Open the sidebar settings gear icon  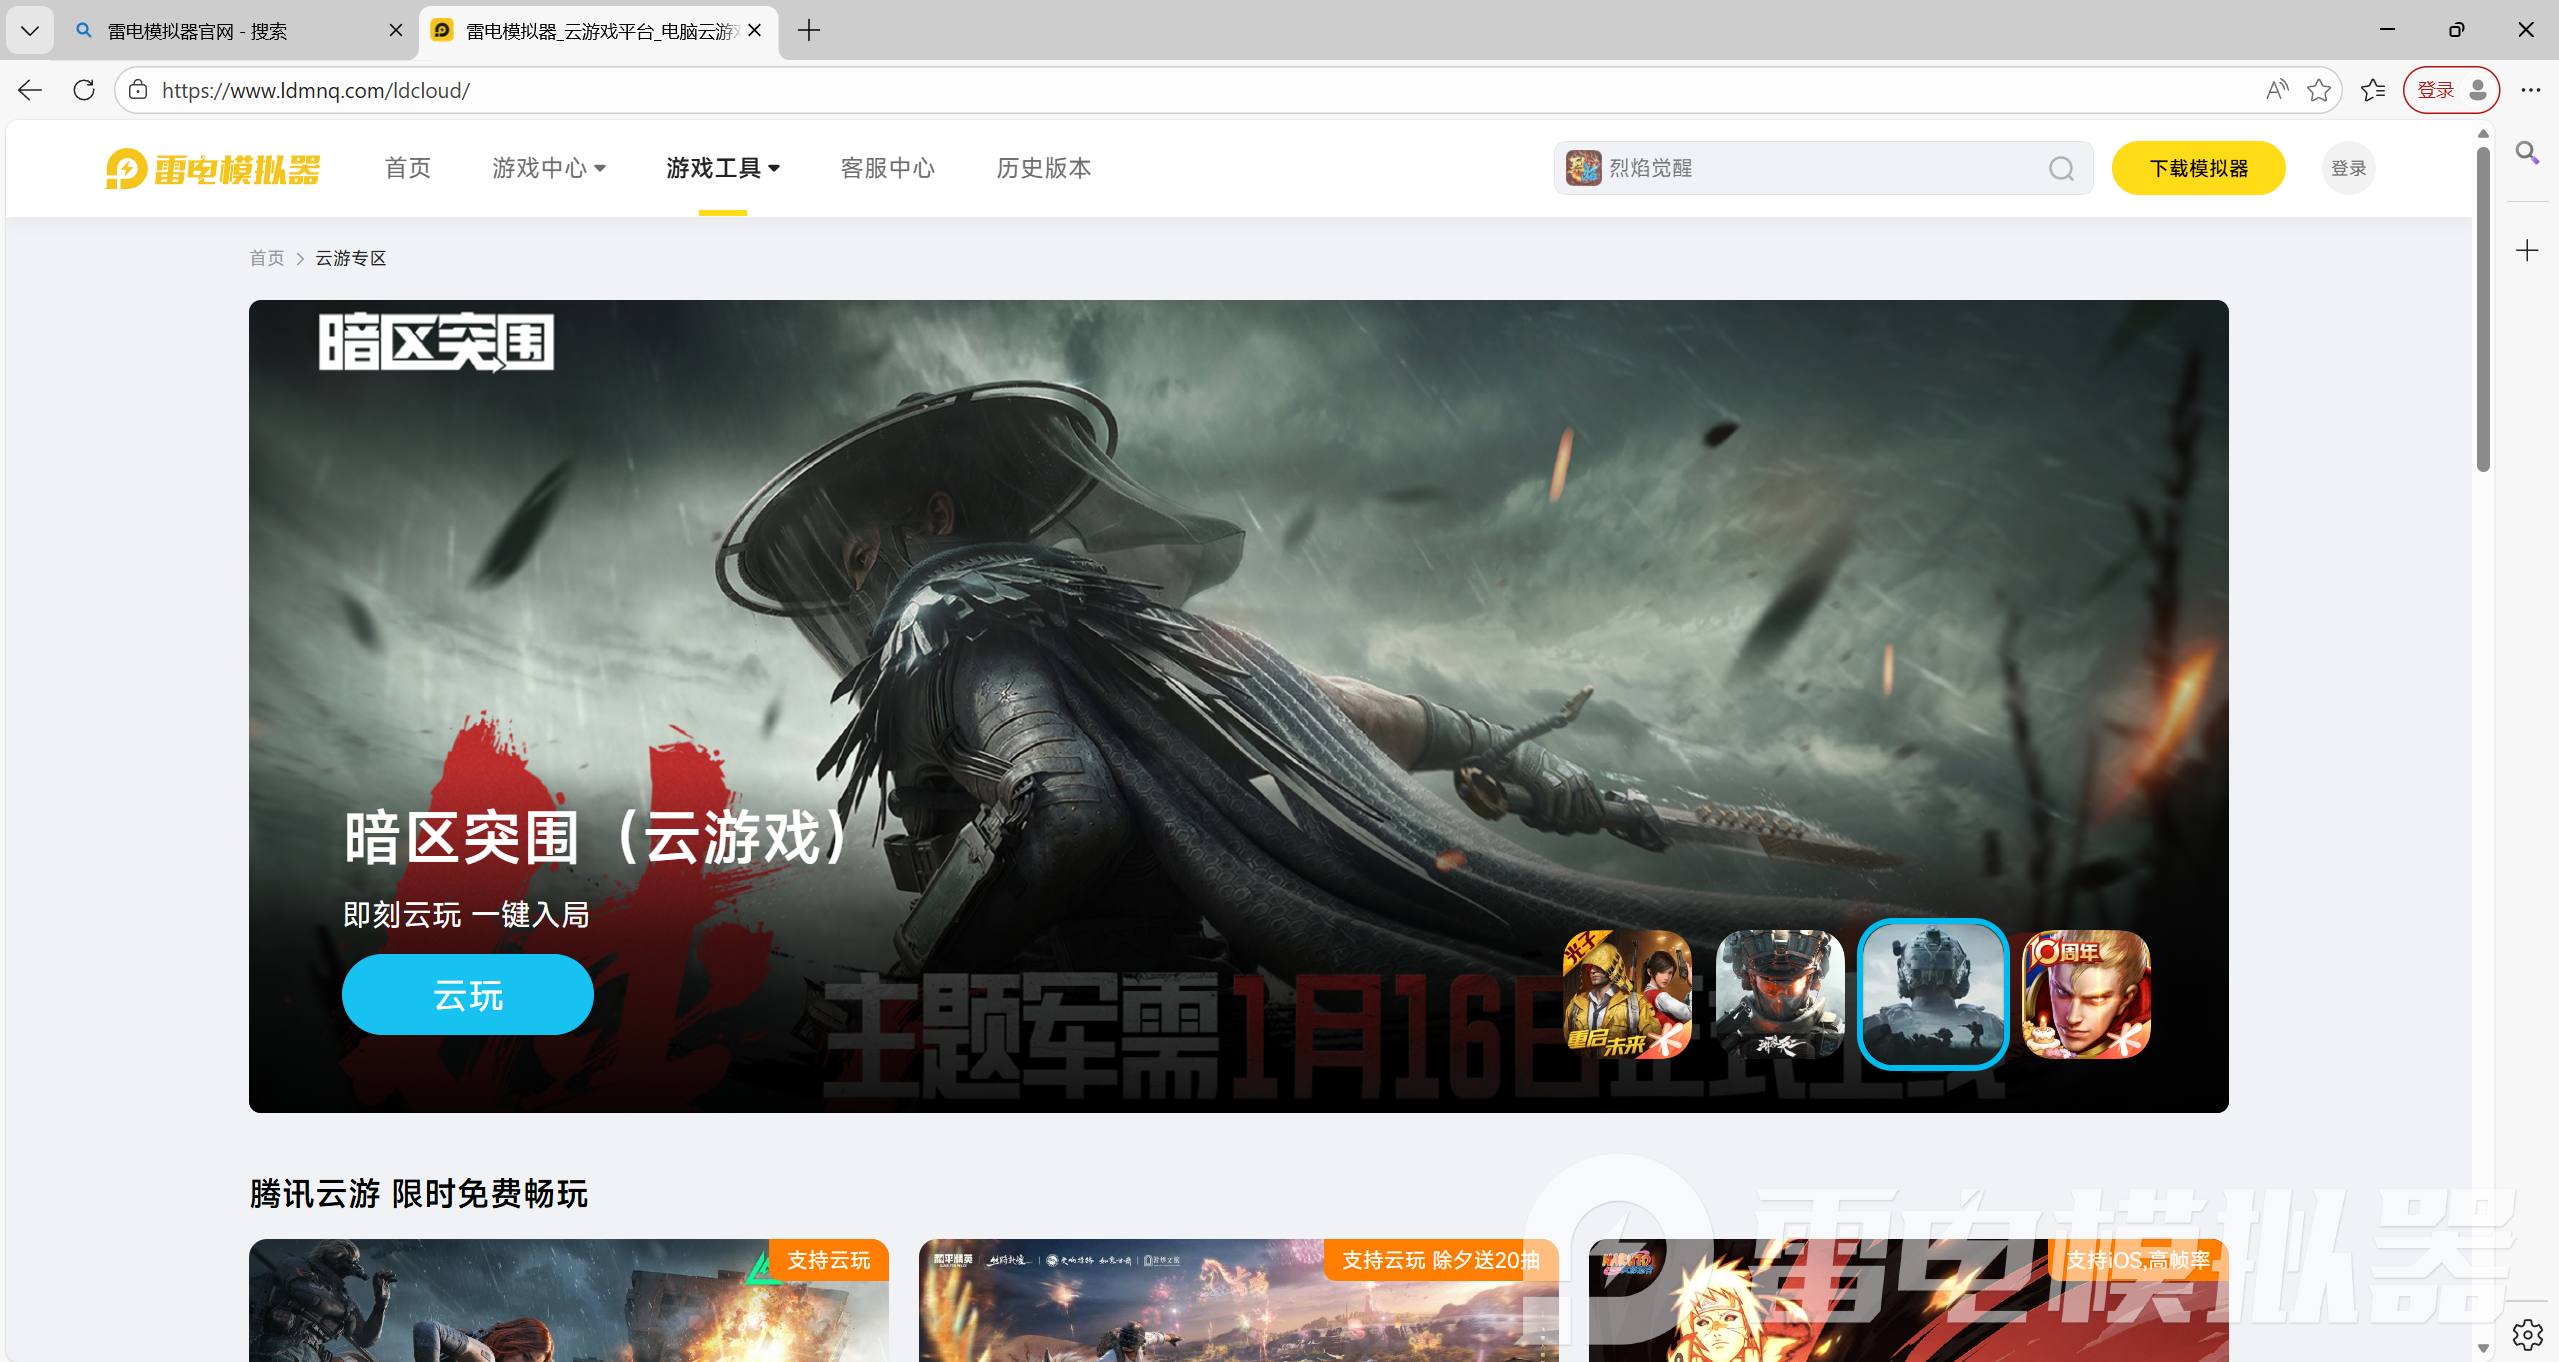coord(2527,1334)
